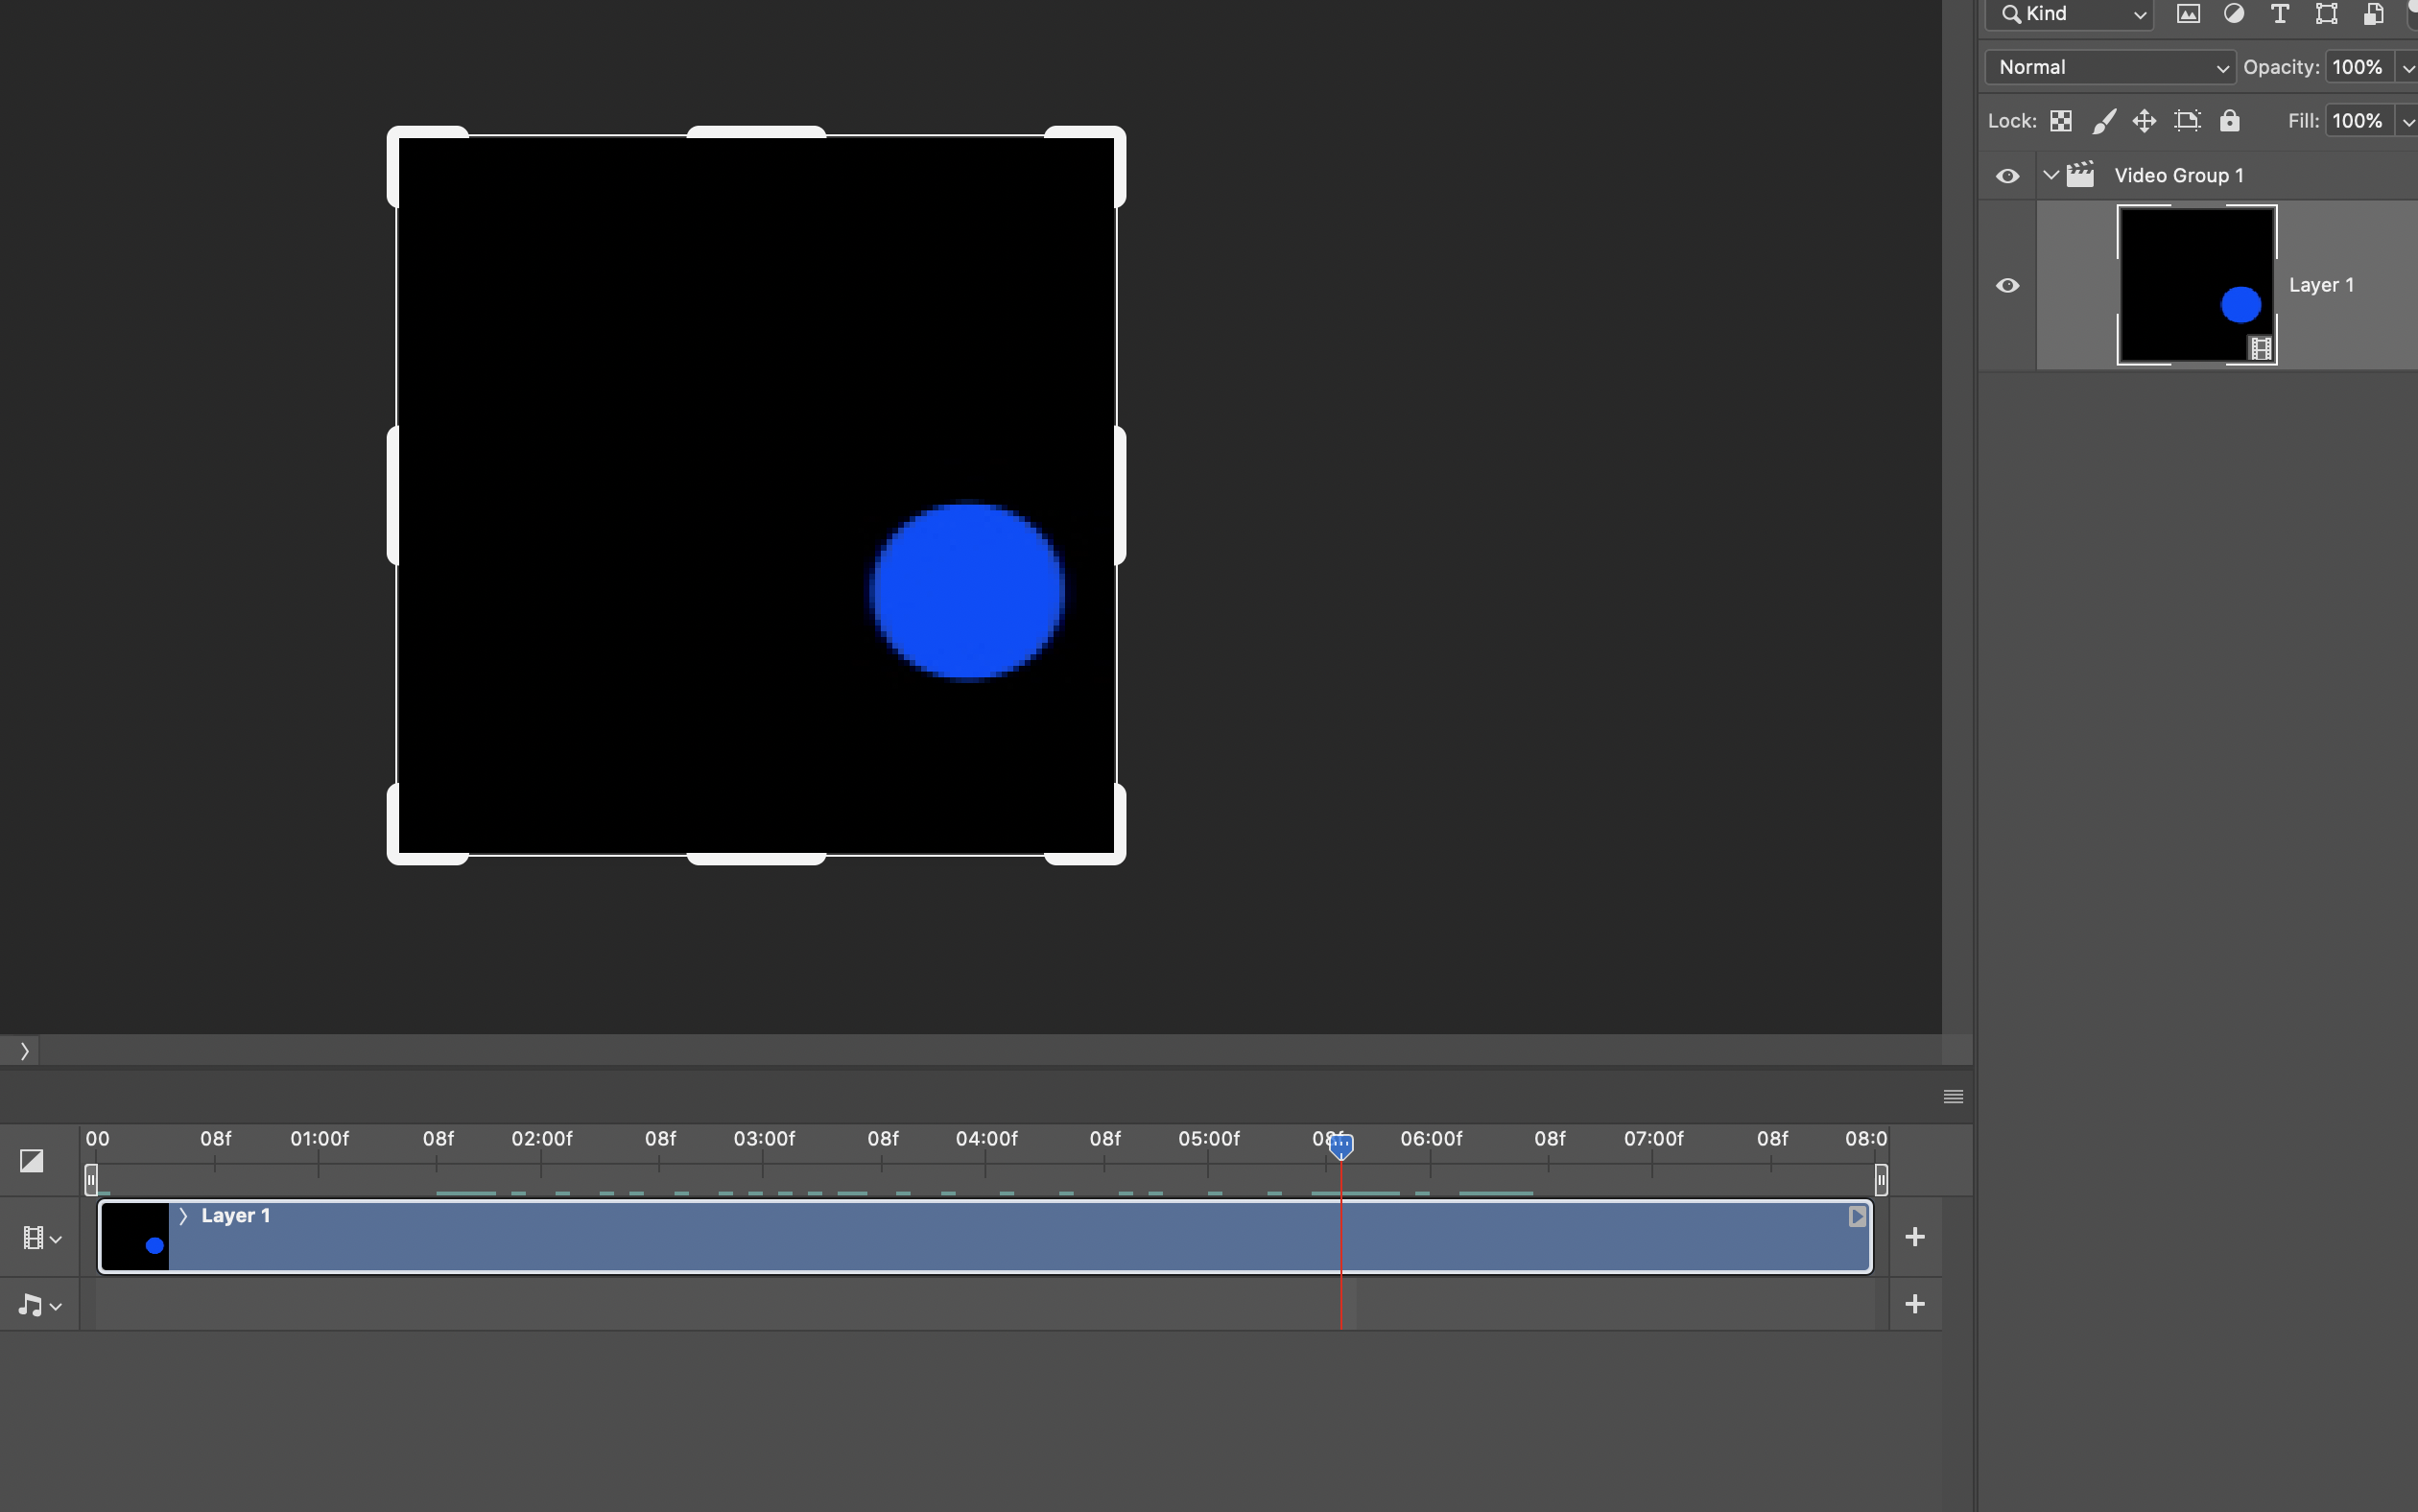Image resolution: width=2418 pixels, height=1512 pixels.
Task: Collapse the Video Group 1 folder
Action: (x=2051, y=175)
